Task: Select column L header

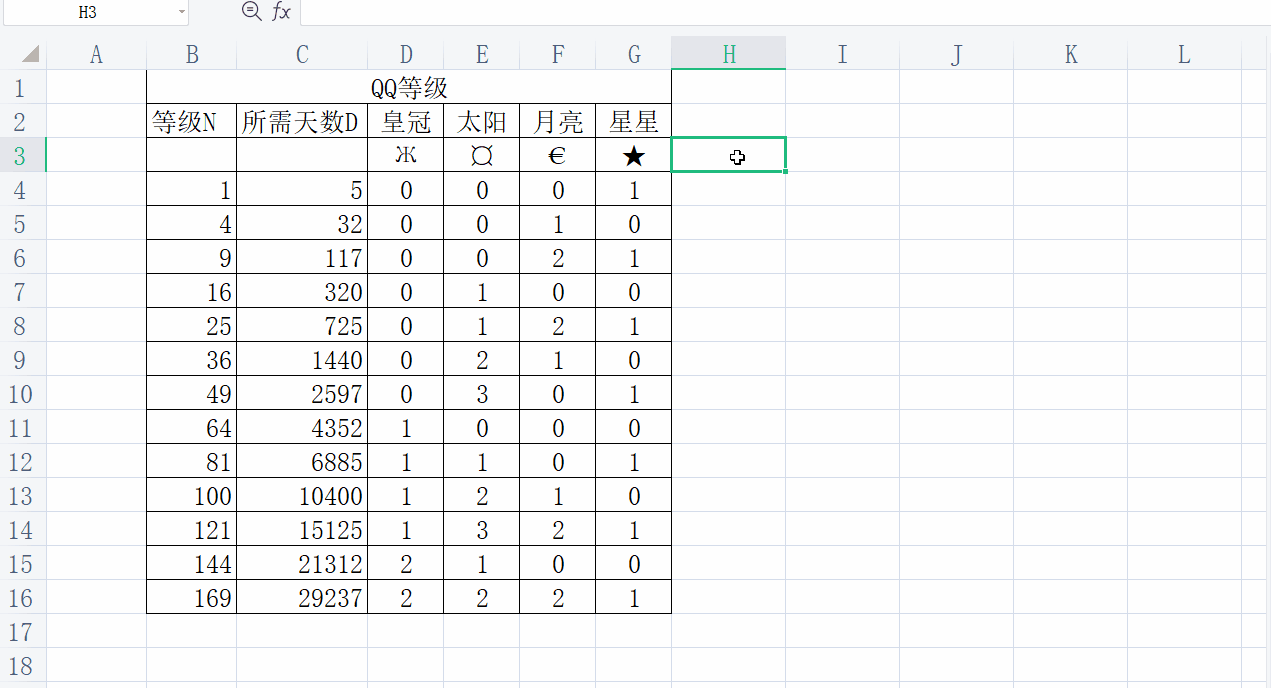Action: click(x=1184, y=54)
